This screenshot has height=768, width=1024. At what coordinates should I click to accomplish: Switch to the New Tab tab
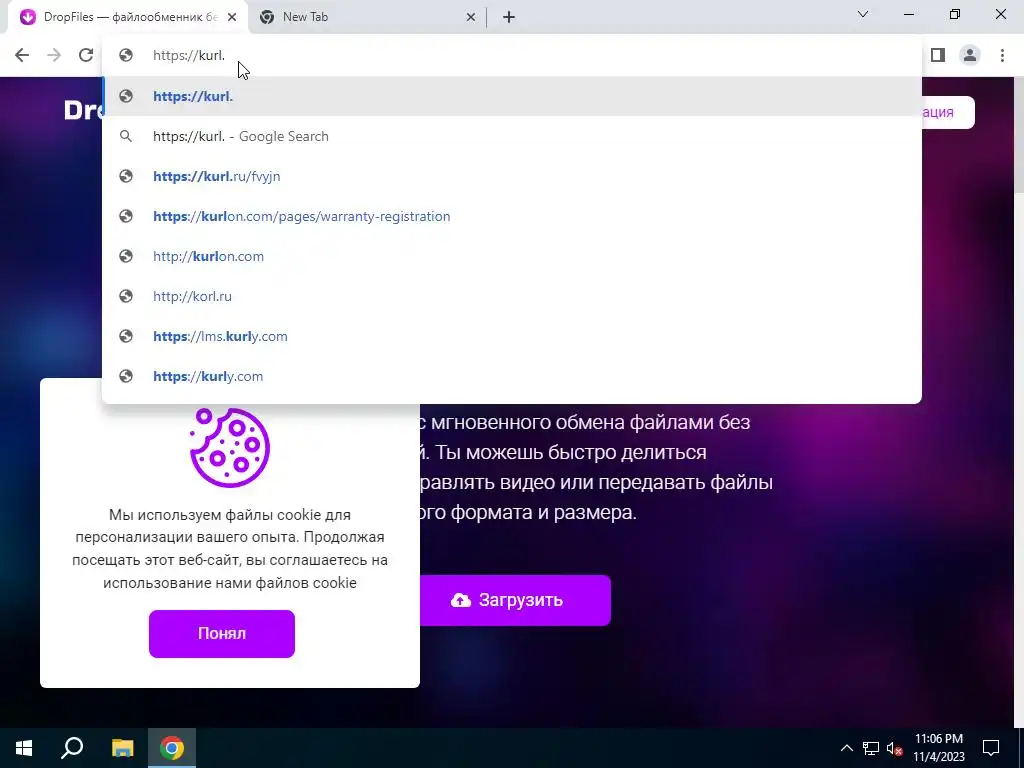pyautogui.click(x=367, y=18)
